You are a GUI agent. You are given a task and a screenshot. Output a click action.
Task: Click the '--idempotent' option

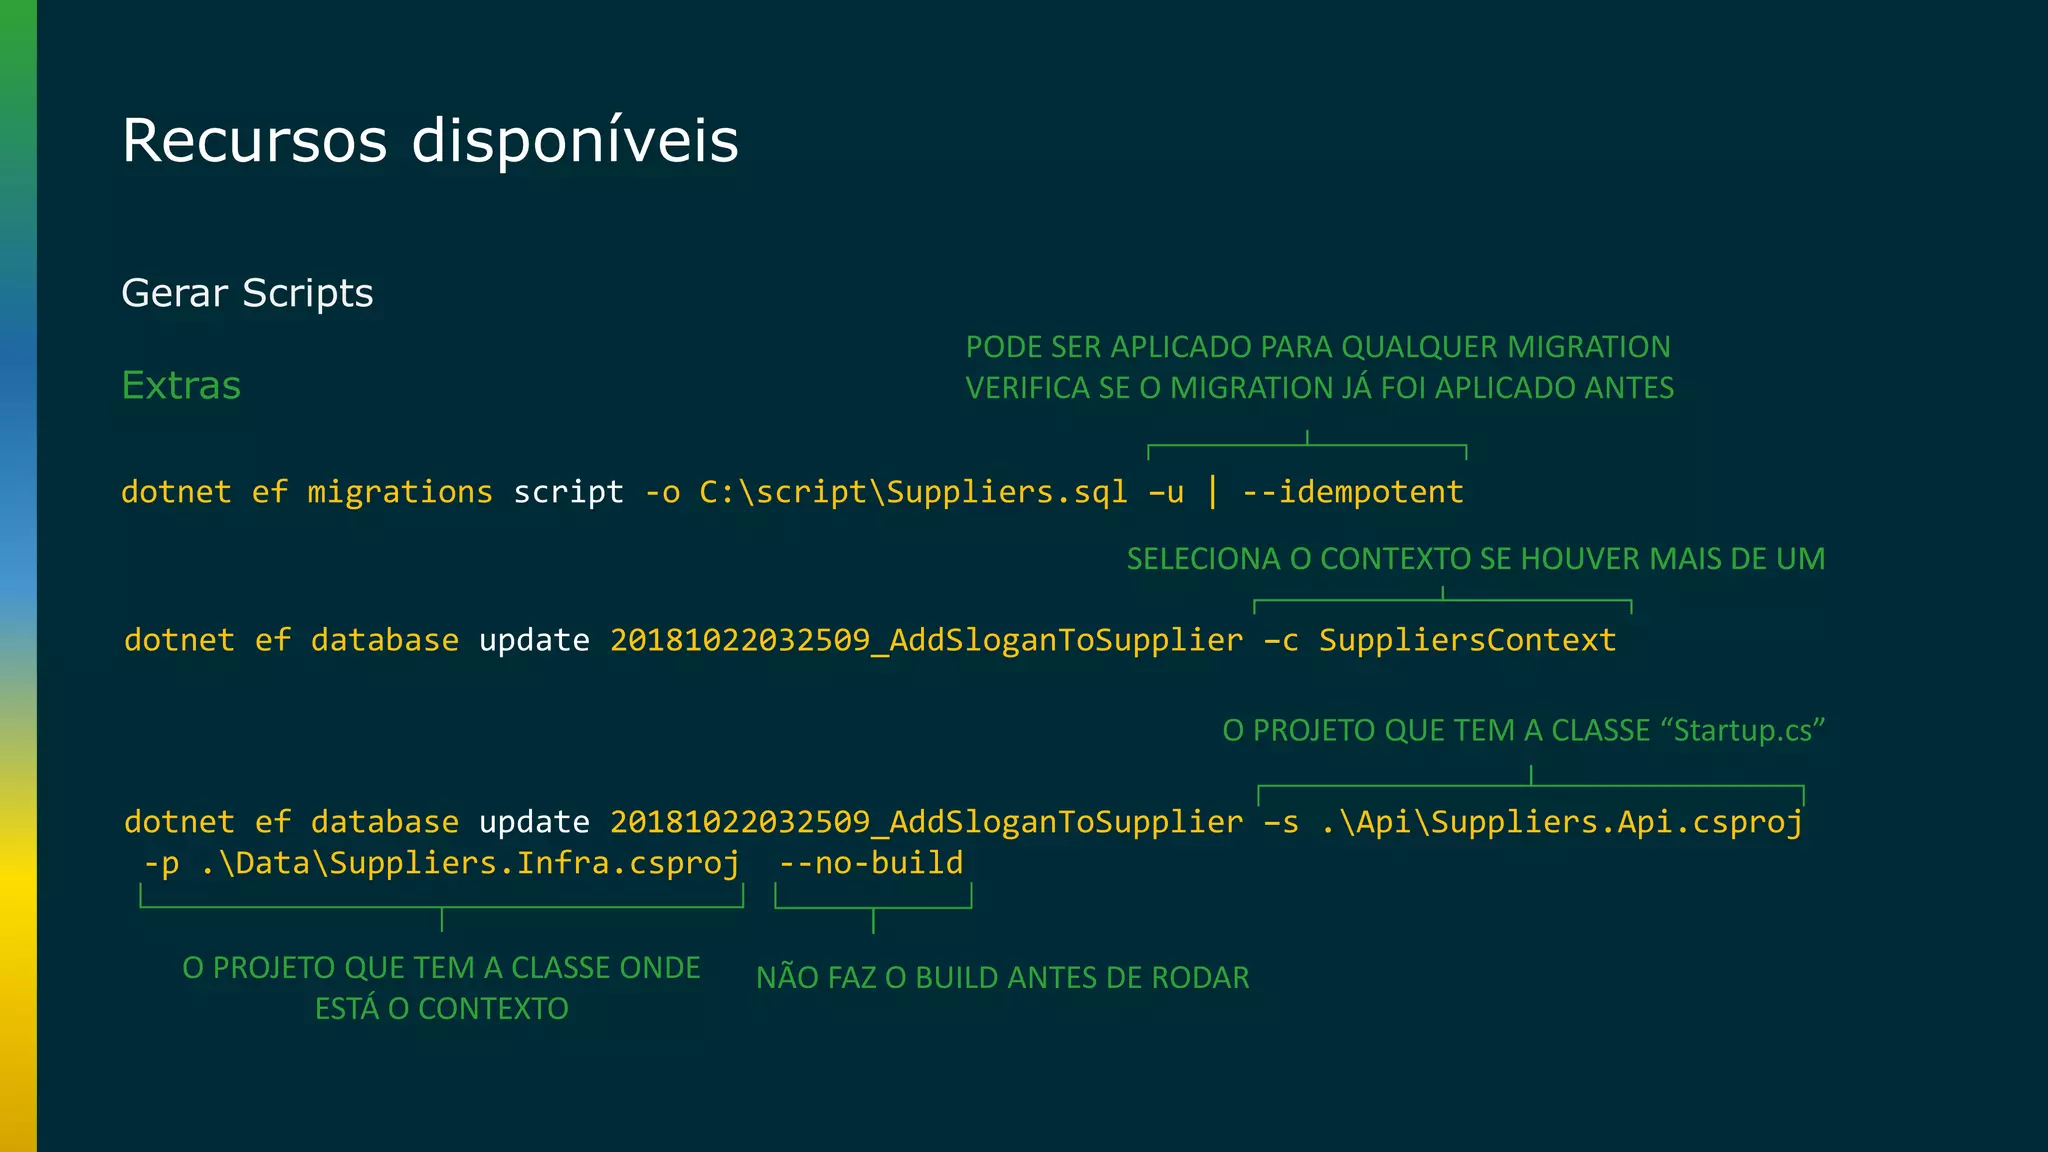(1353, 492)
